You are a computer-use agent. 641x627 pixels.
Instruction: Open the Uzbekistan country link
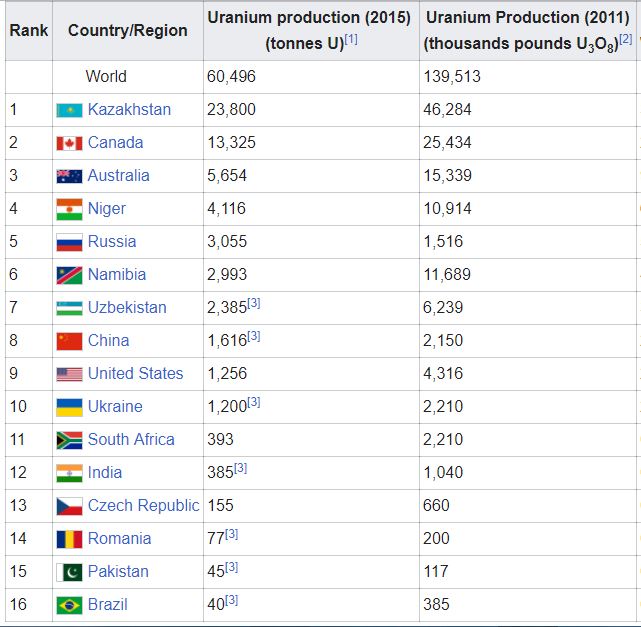[x=127, y=307]
